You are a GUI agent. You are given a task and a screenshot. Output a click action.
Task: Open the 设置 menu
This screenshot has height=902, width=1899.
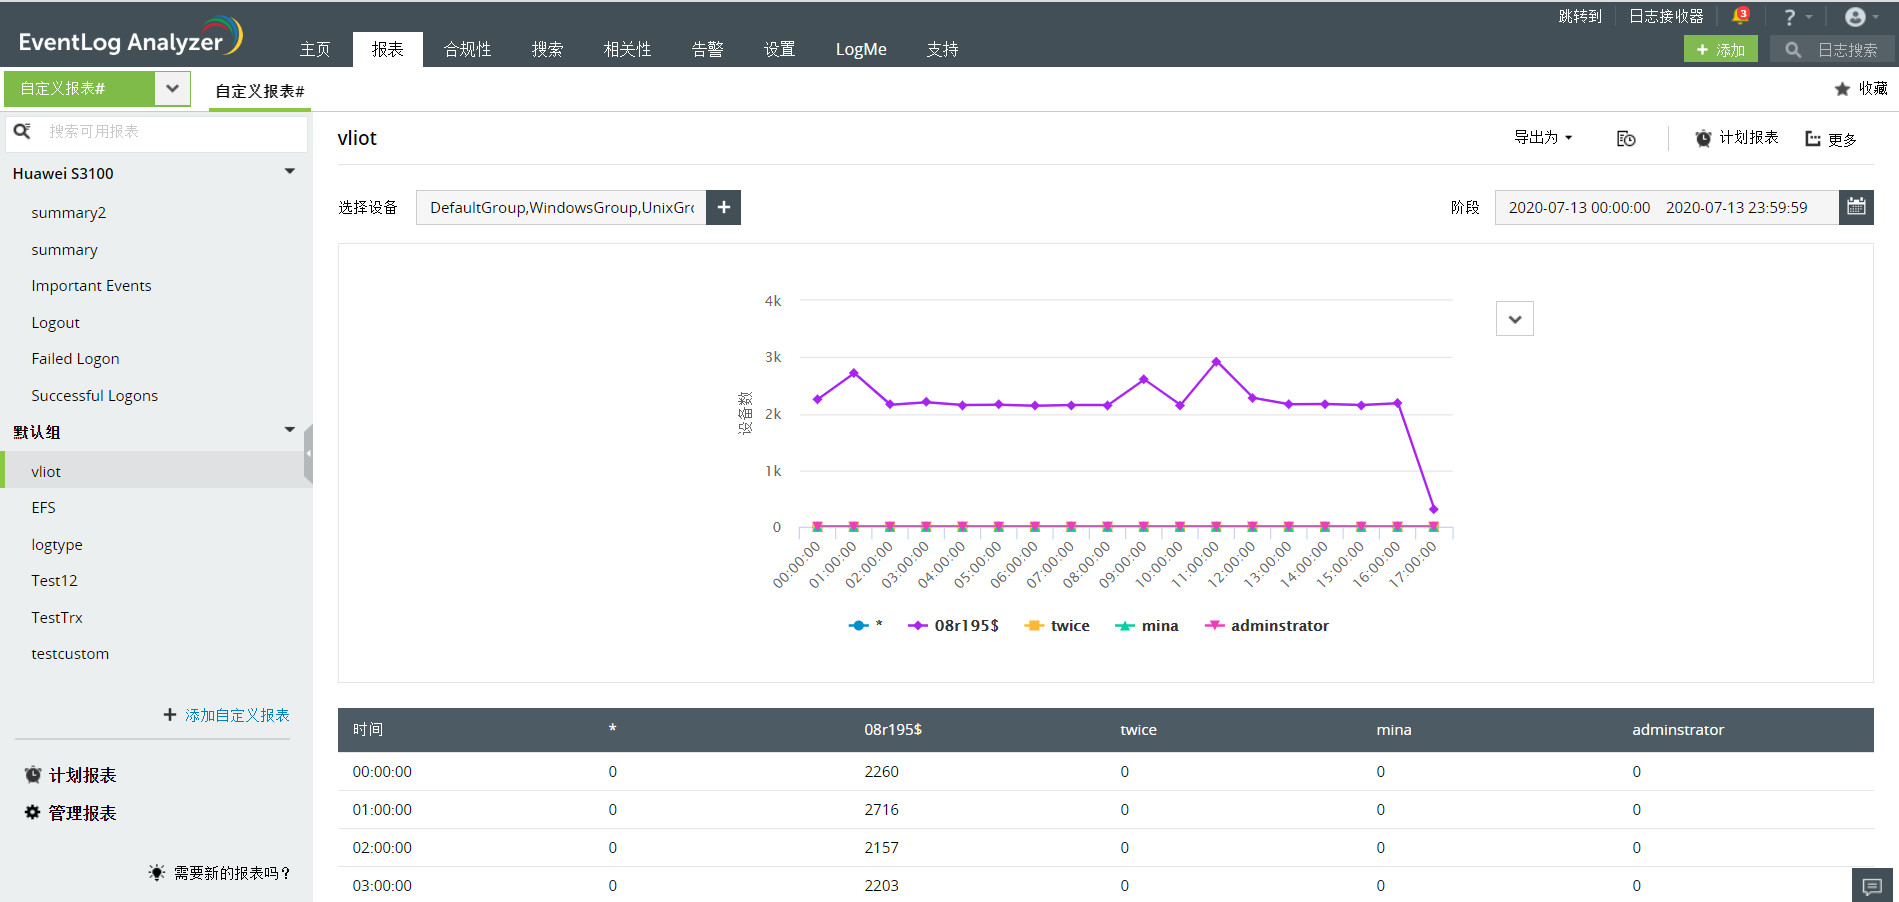tap(779, 48)
